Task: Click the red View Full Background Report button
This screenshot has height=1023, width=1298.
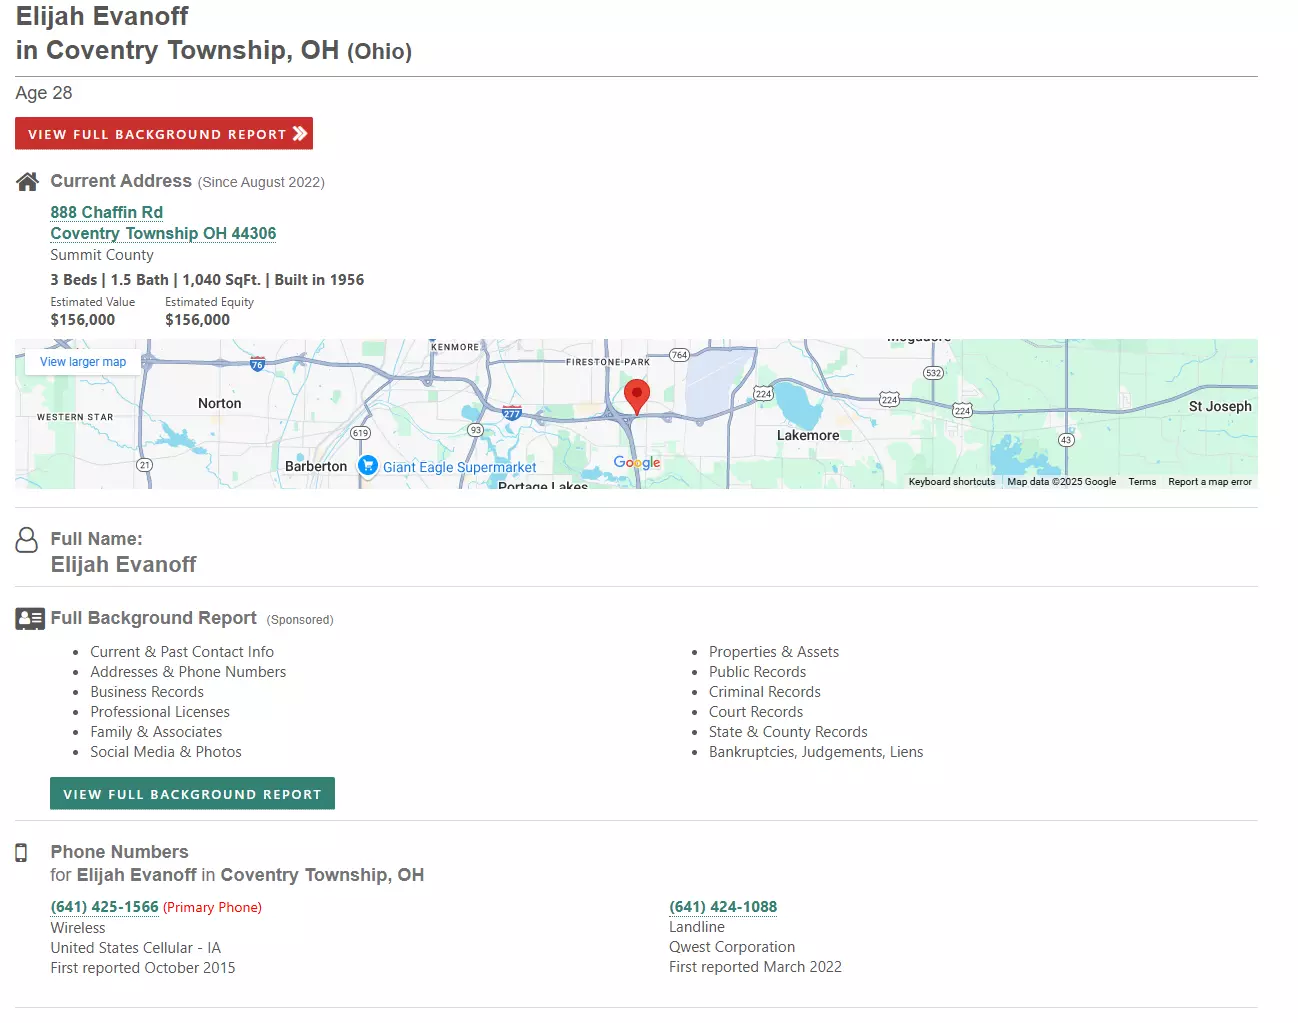Action: (x=164, y=133)
